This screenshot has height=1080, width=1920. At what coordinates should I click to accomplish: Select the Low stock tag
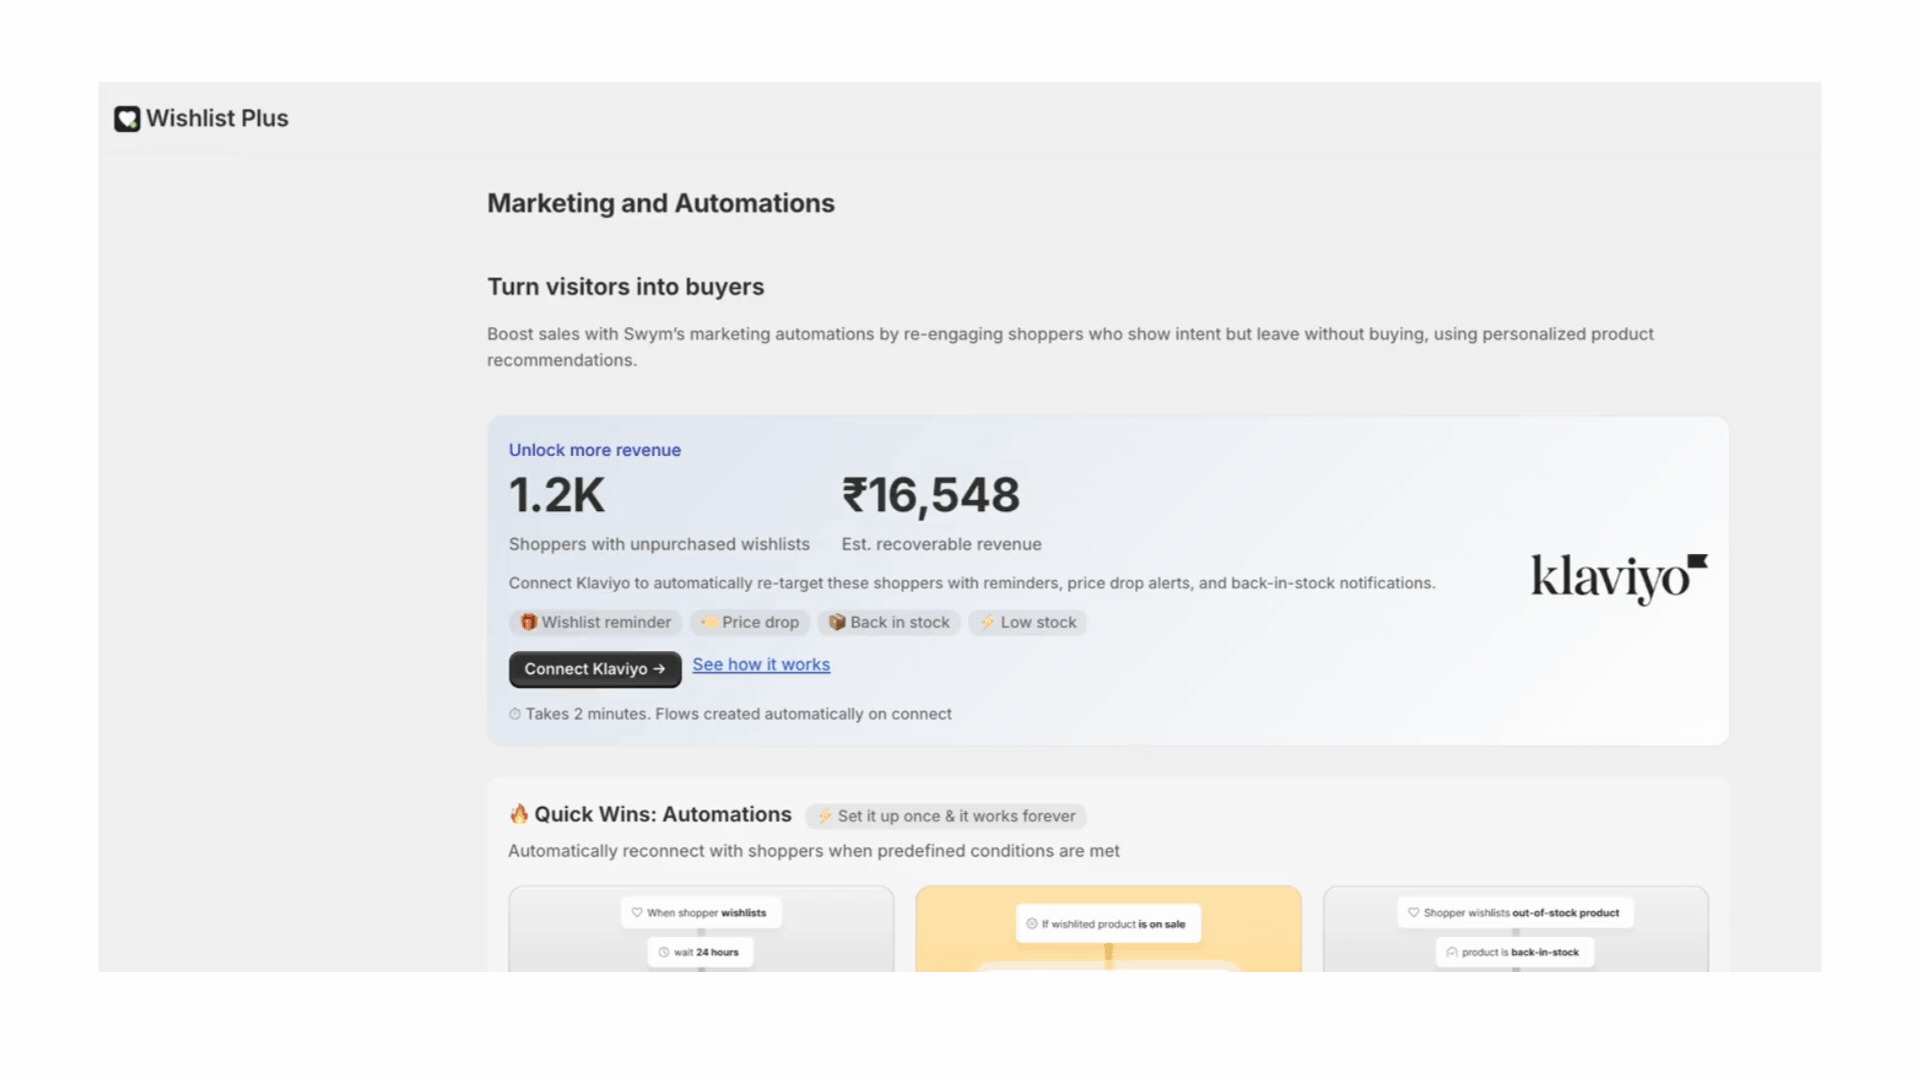1028,622
